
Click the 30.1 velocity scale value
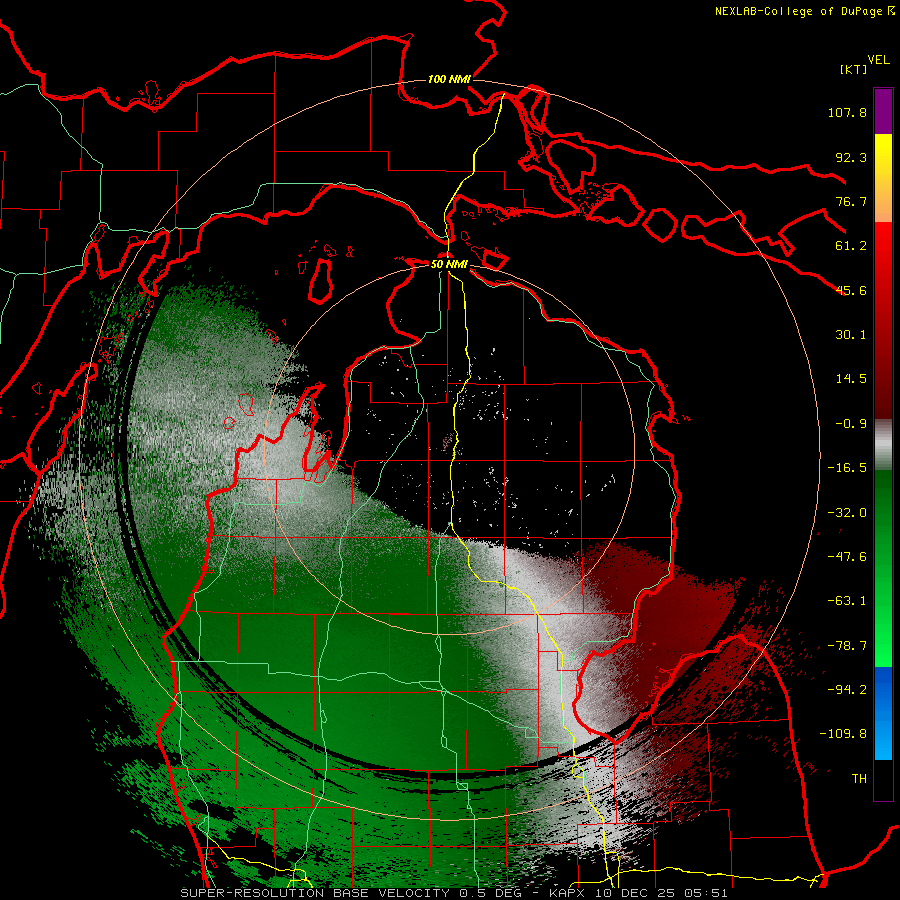click(x=851, y=335)
